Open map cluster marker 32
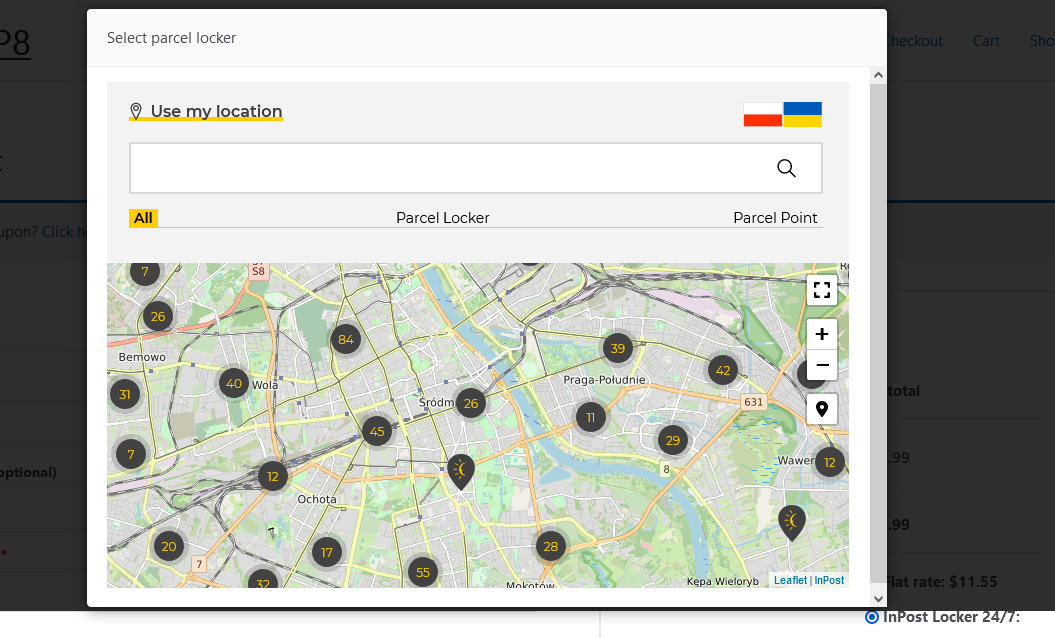The image size is (1055, 638). [x=263, y=580]
